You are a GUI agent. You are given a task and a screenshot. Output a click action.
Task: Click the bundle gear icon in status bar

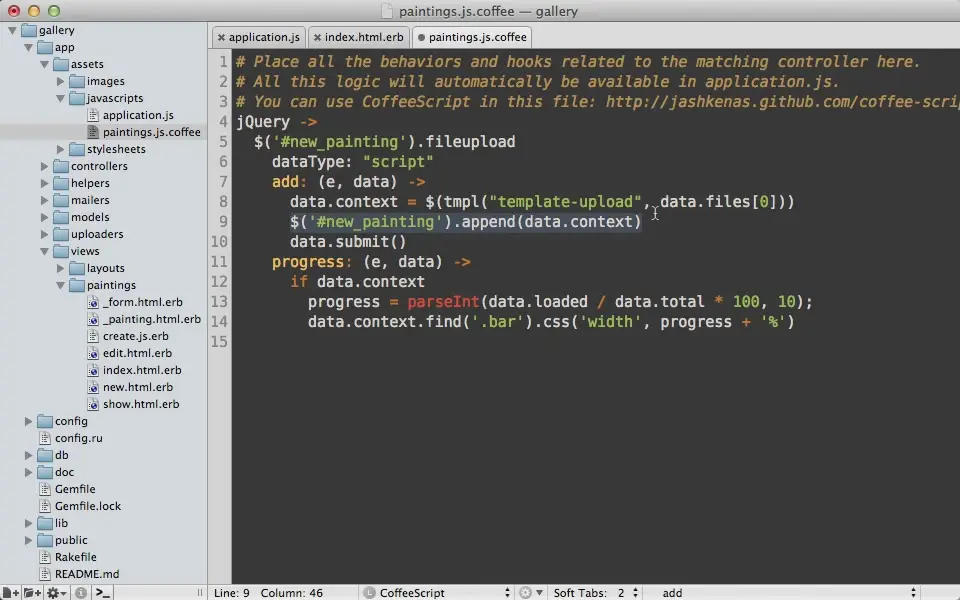pyautogui.click(x=530, y=593)
